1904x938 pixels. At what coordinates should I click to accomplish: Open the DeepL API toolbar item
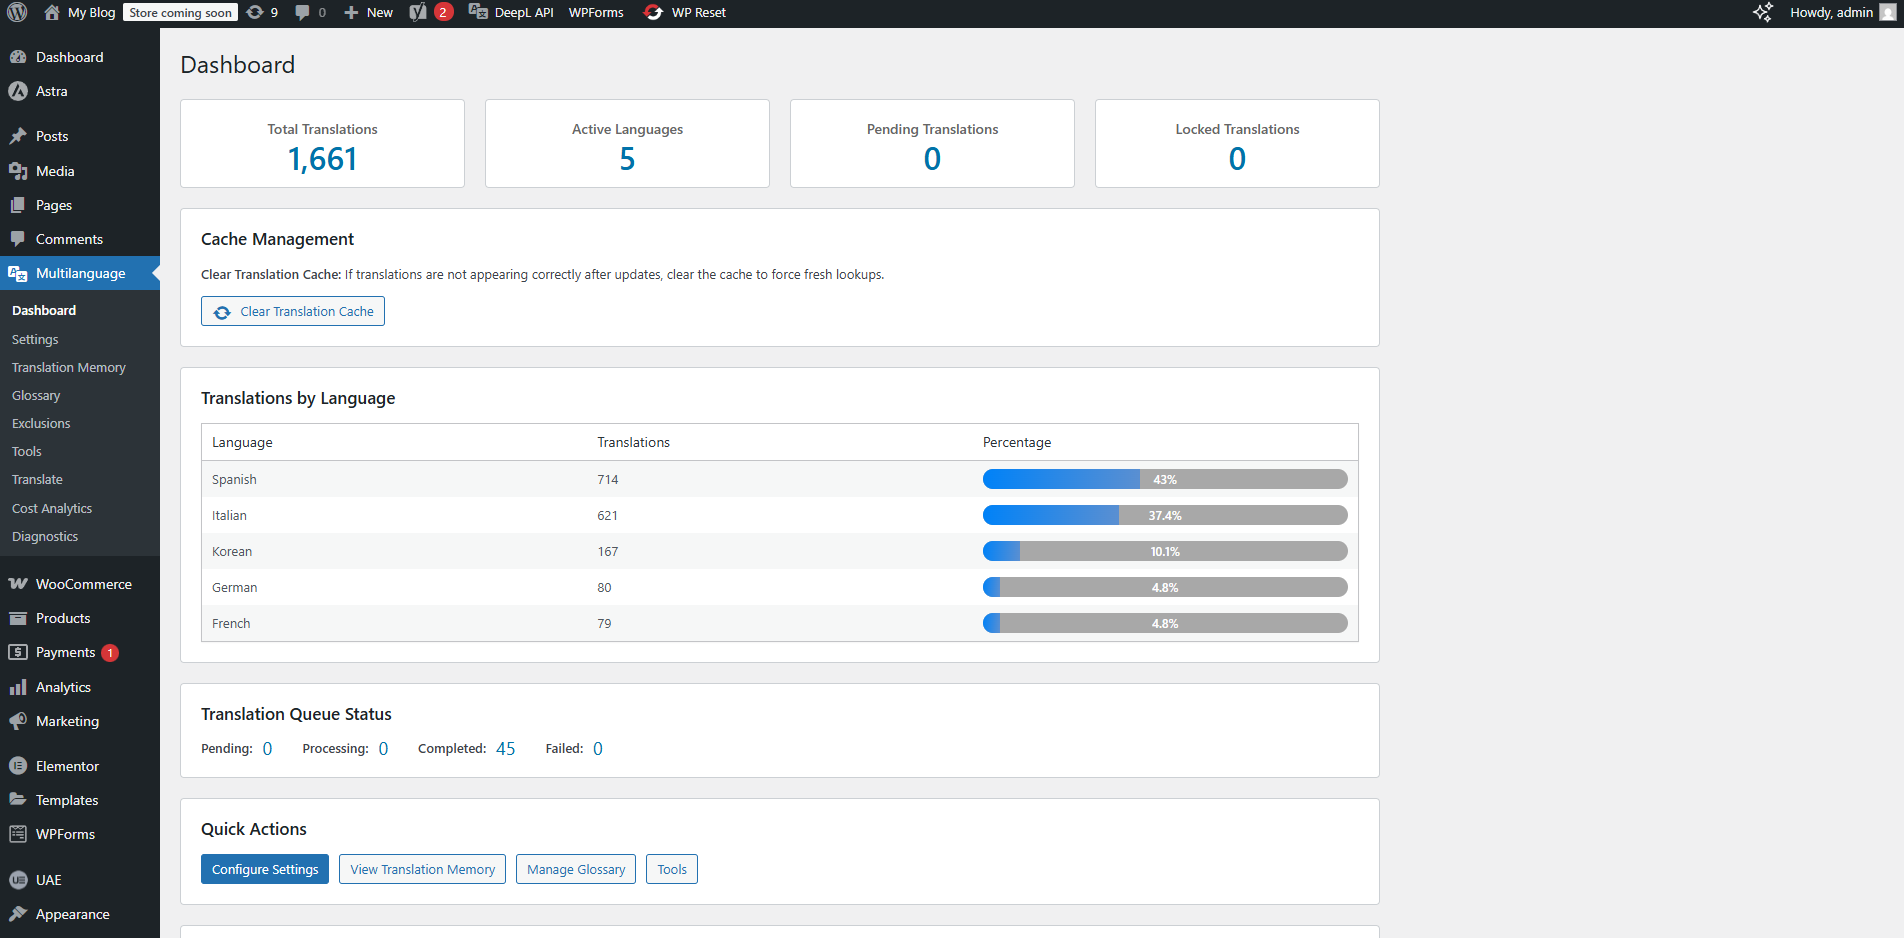point(511,13)
